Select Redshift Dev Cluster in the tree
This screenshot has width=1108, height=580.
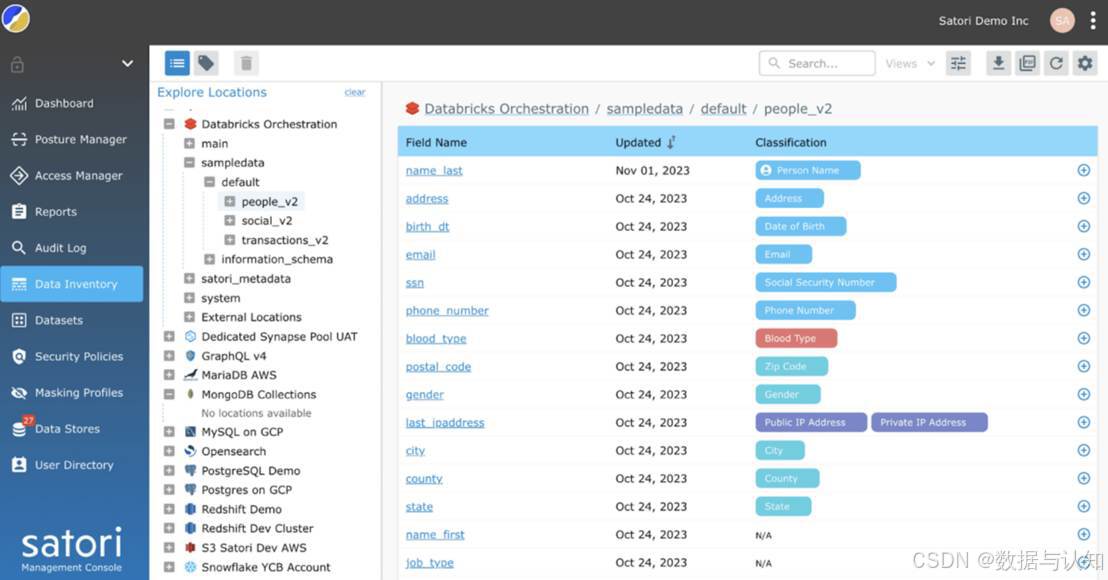[257, 528]
